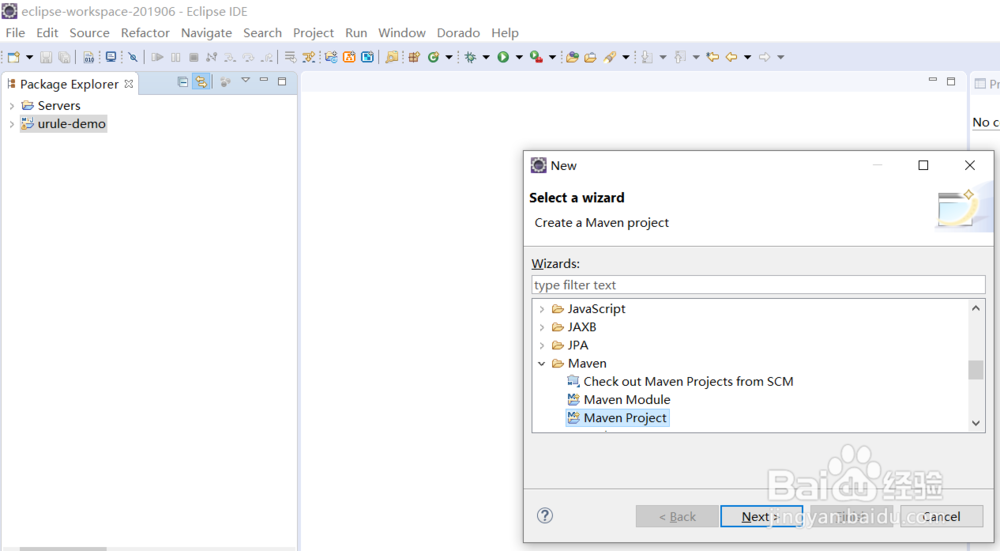Image resolution: width=1000 pixels, height=551 pixels.
Task: Click Cancel in the New dialog
Action: [941, 516]
